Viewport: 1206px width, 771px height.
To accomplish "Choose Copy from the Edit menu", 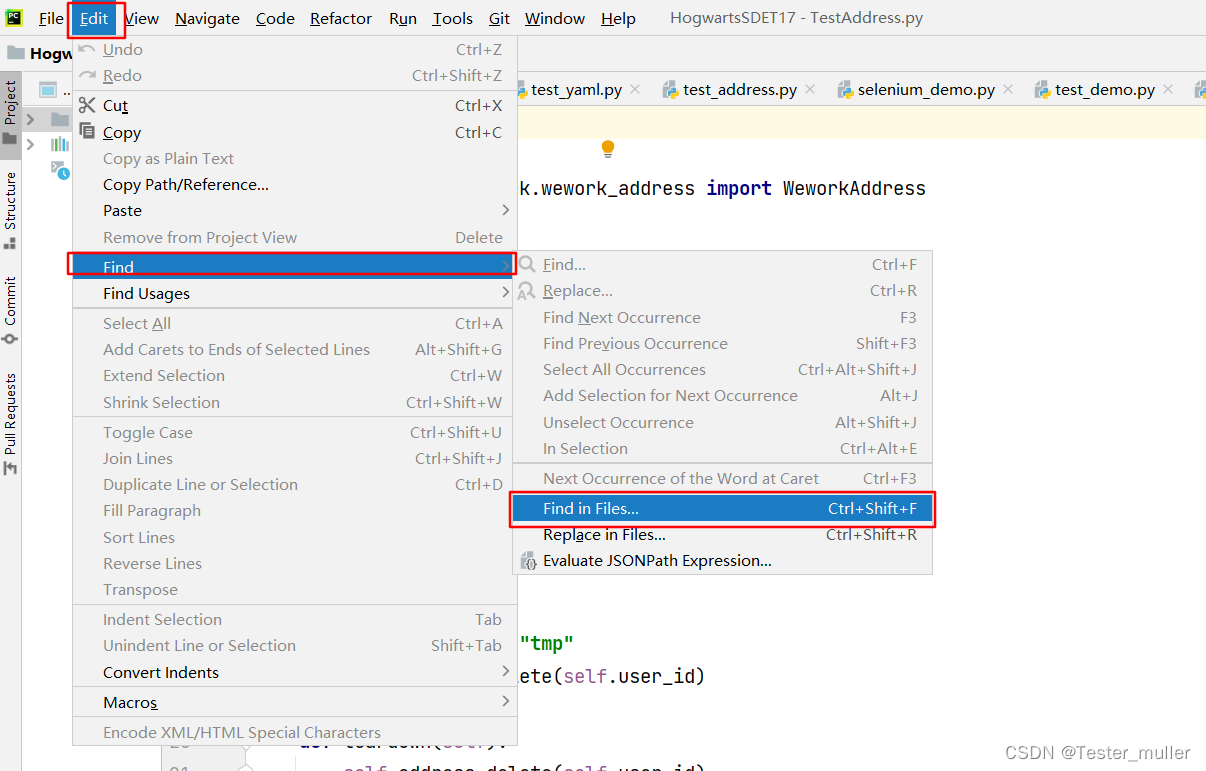I will pyautogui.click(x=294, y=132).
